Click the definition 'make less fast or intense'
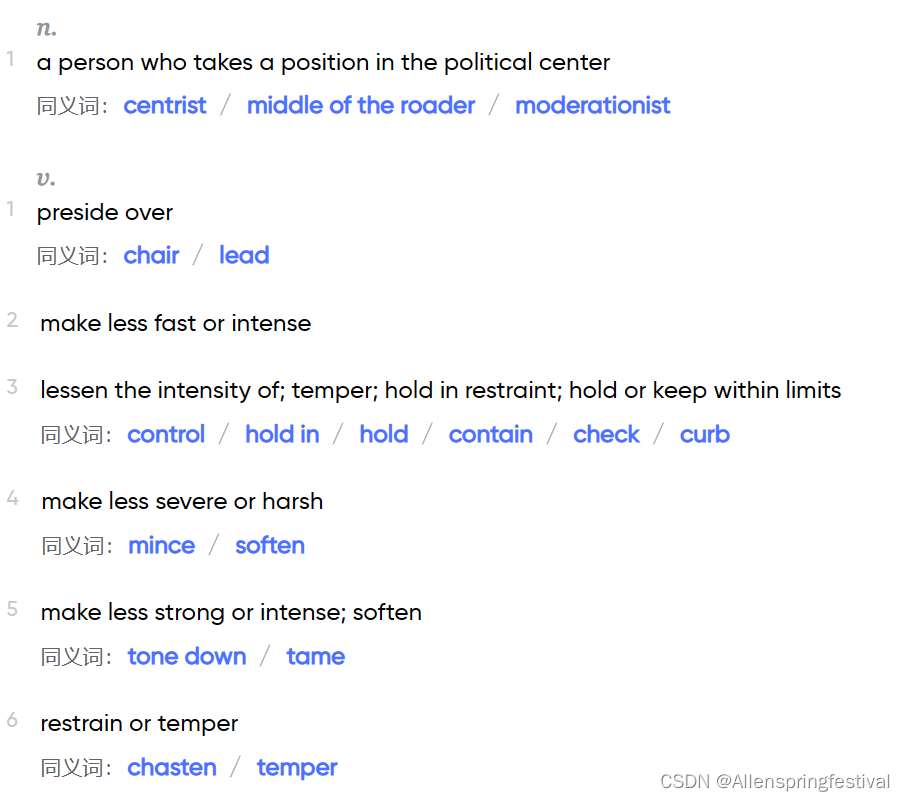Image resolution: width=905 pixels, height=801 pixels. coord(175,323)
